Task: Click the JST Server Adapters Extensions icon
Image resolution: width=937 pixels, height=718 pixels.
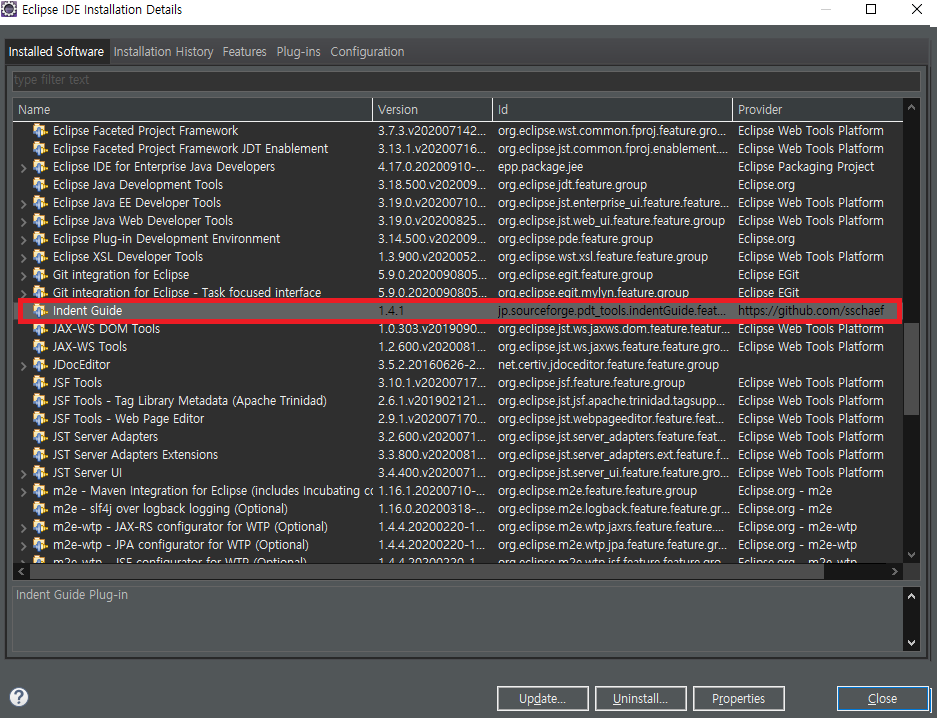Action: click(40, 455)
